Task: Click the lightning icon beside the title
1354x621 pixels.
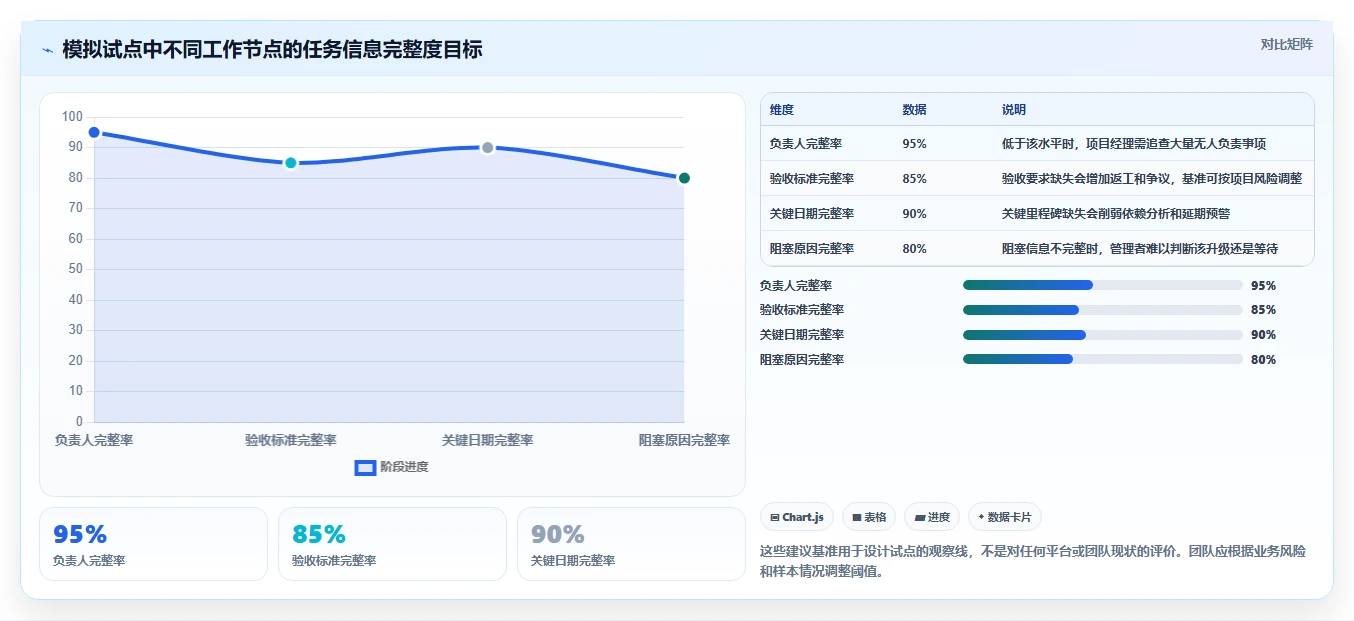Action: (x=47, y=50)
